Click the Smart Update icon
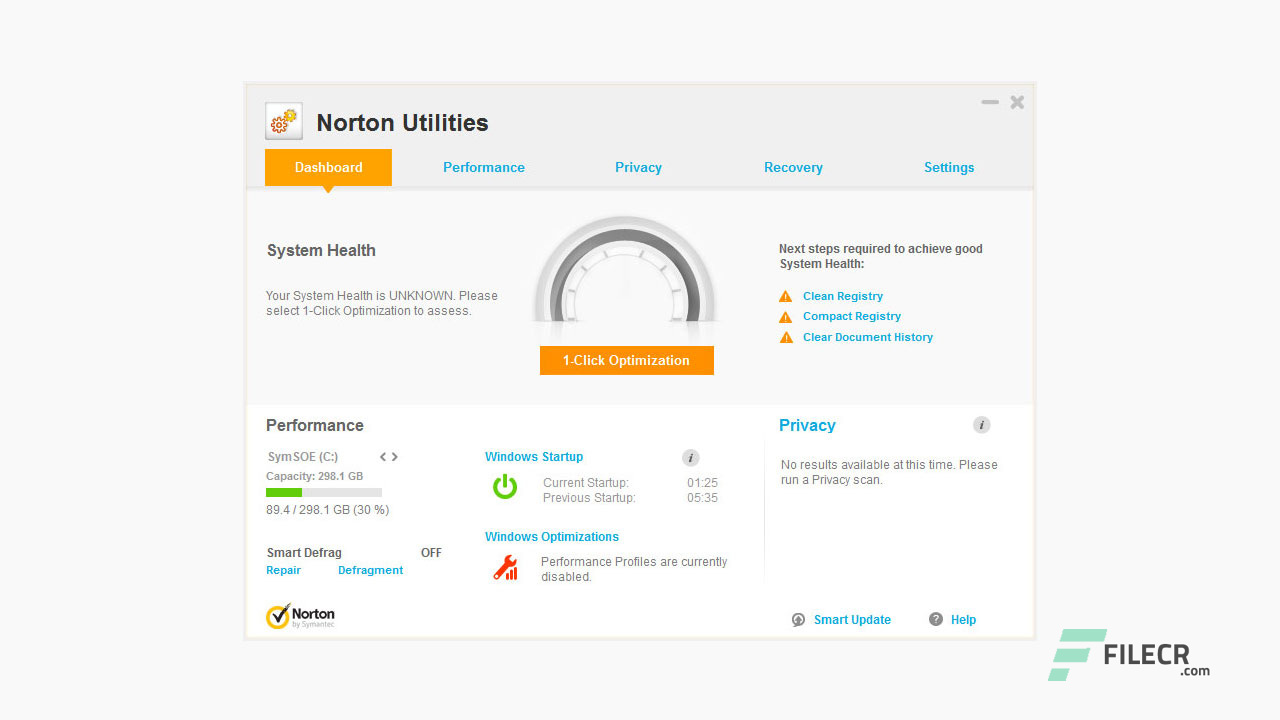 798,620
